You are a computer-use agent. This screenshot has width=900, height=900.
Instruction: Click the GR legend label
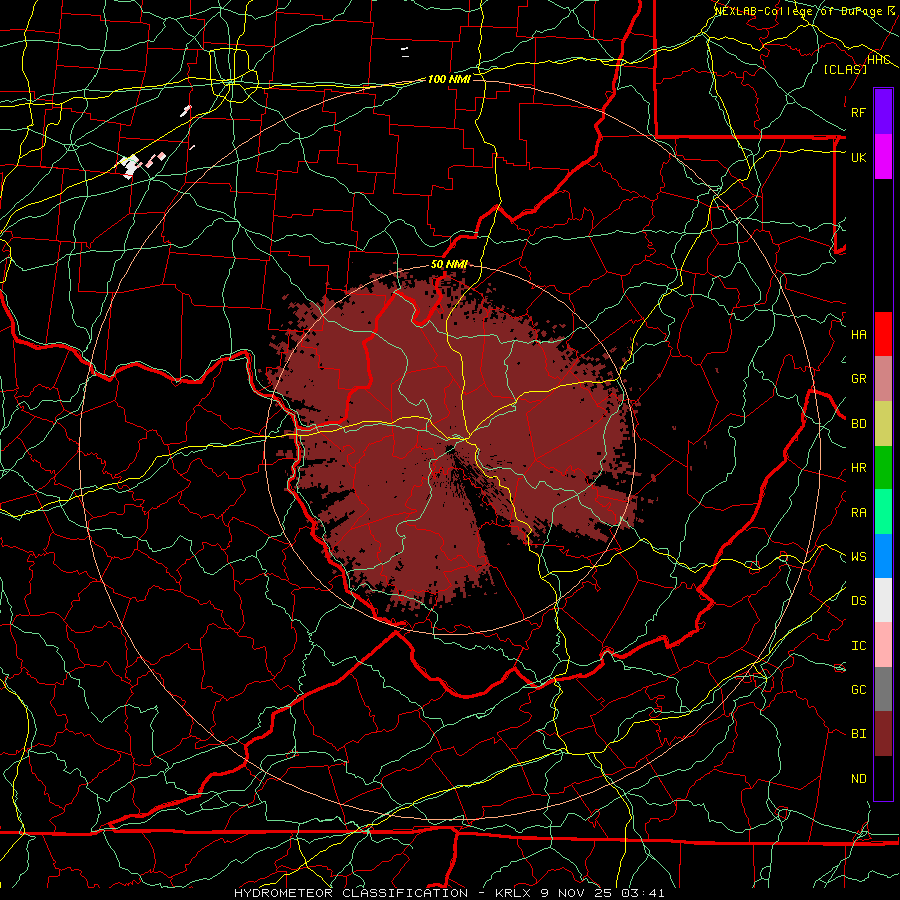point(858,379)
